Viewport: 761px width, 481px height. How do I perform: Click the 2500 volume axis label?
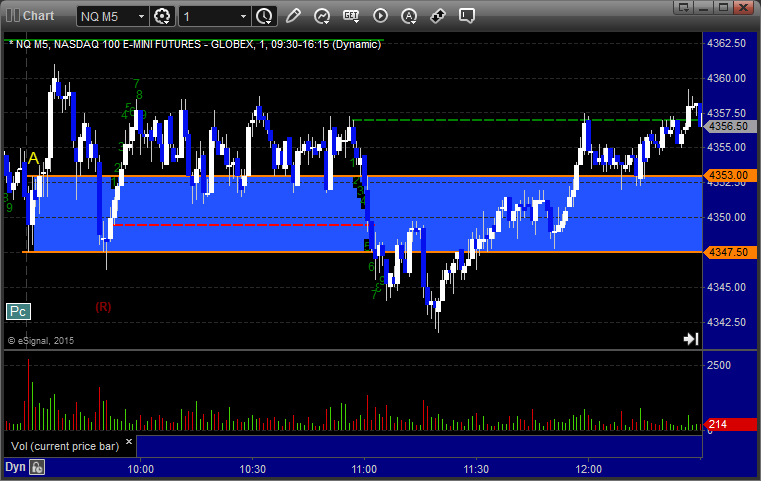coord(719,365)
